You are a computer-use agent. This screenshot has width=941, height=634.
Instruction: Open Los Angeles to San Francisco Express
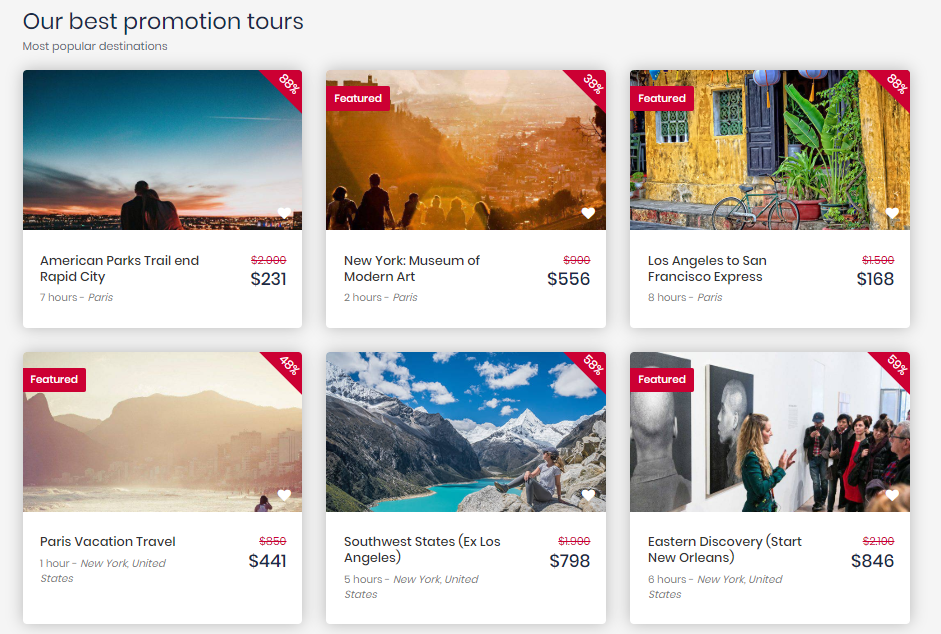click(x=707, y=268)
